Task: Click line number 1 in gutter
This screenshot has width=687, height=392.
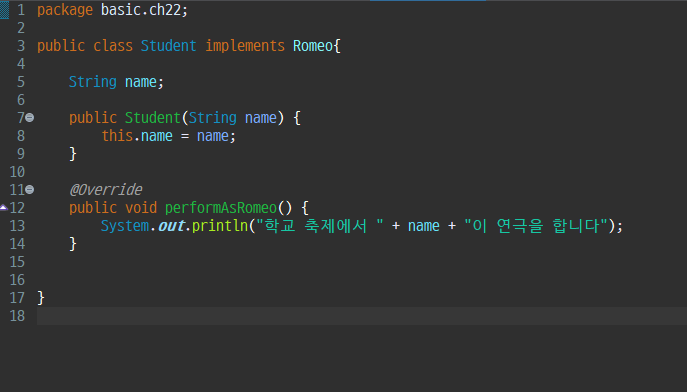Action: coord(20,10)
